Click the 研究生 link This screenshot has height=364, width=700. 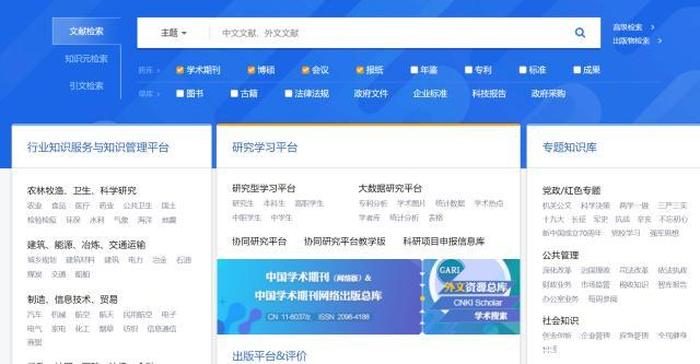tap(243, 203)
